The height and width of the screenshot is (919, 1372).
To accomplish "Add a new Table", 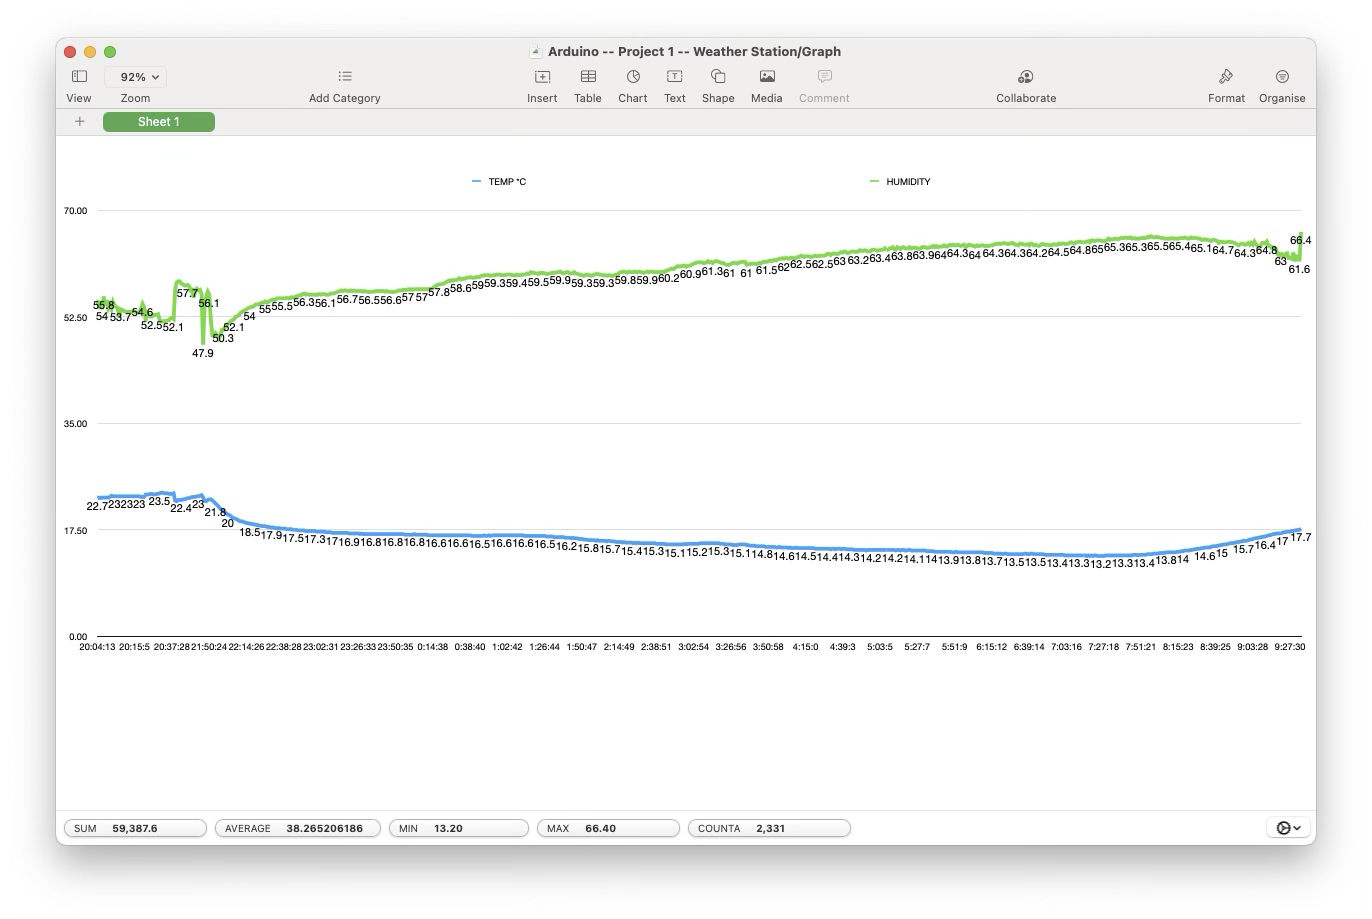I will coord(588,77).
